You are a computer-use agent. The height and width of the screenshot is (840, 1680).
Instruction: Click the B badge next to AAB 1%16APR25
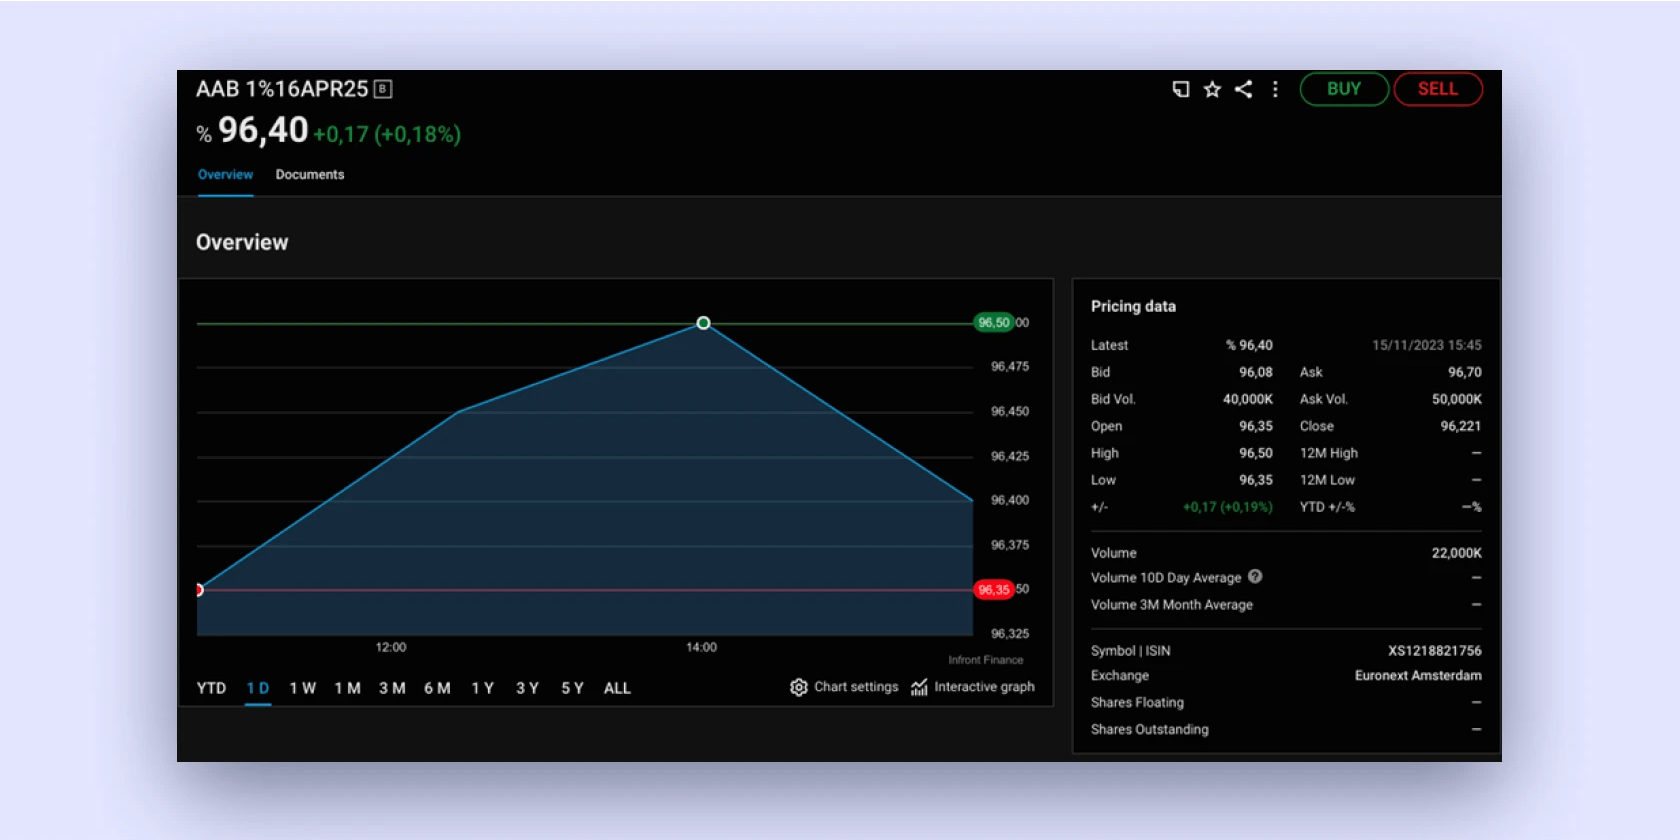(x=382, y=89)
